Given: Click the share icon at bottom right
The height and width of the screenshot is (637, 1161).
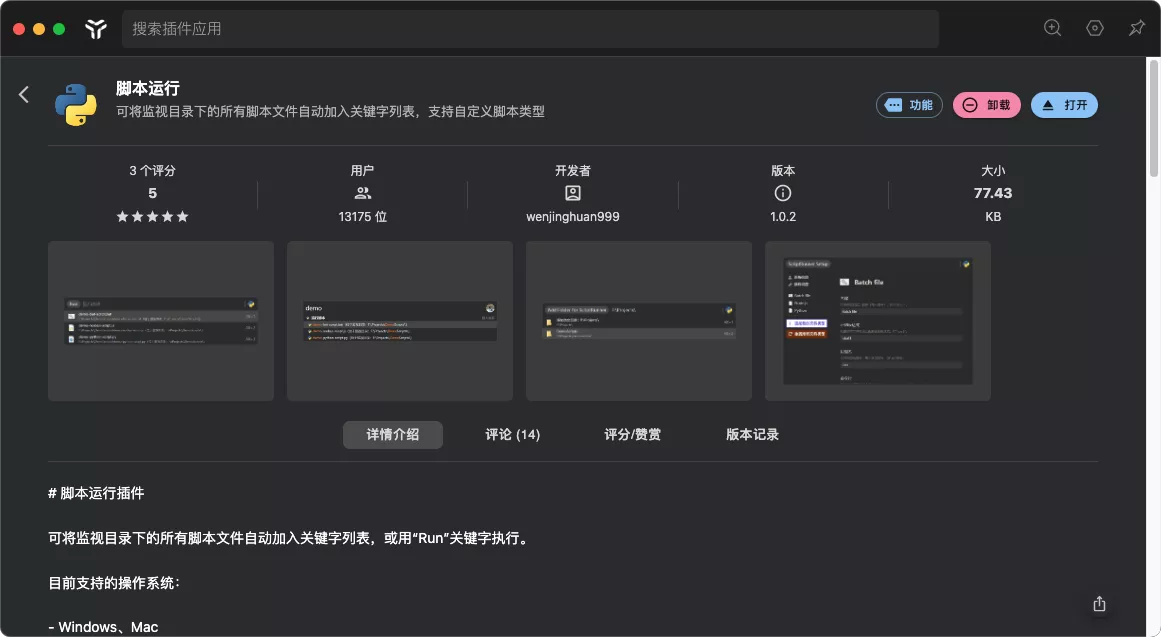Looking at the screenshot, I should pyautogui.click(x=1099, y=603).
